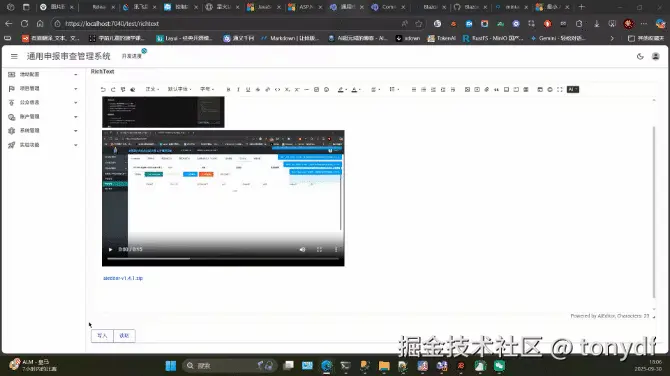This screenshot has width=670, height=376.
Task: Open the Markdown bookmark
Action: pos(290,38)
